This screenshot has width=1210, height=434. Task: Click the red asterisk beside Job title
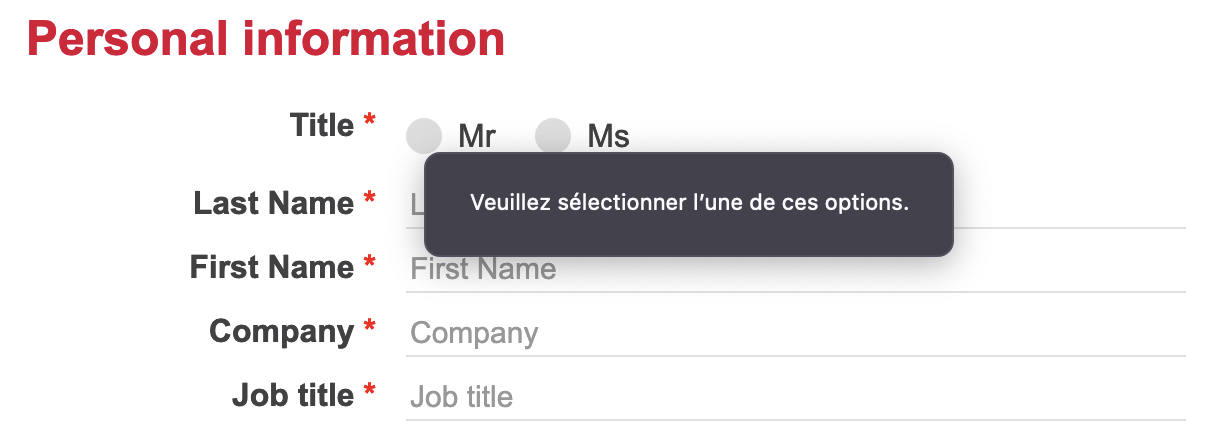click(370, 392)
